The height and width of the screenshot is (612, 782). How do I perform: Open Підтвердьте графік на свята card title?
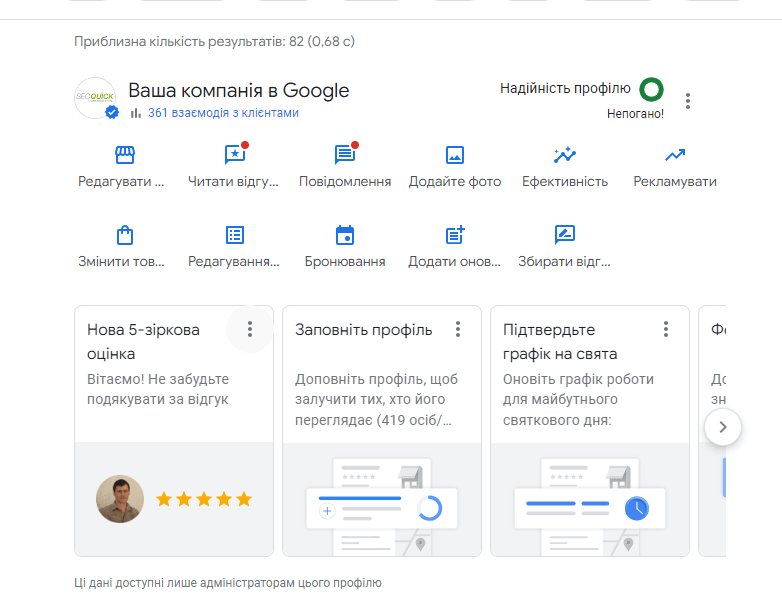pos(560,342)
